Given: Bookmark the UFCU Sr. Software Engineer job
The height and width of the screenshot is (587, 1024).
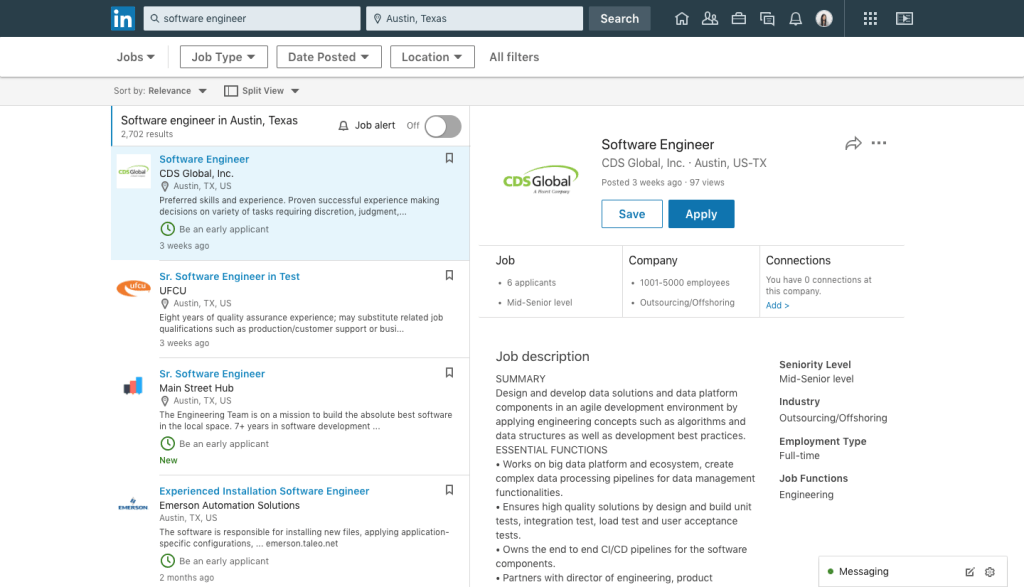Looking at the screenshot, I should tap(449, 274).
